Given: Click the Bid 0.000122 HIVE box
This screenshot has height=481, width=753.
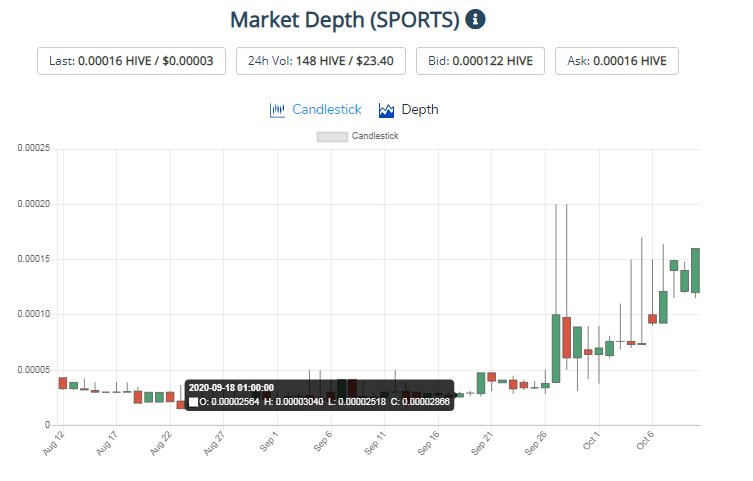Looking at the screenshot, I should 480,61.
